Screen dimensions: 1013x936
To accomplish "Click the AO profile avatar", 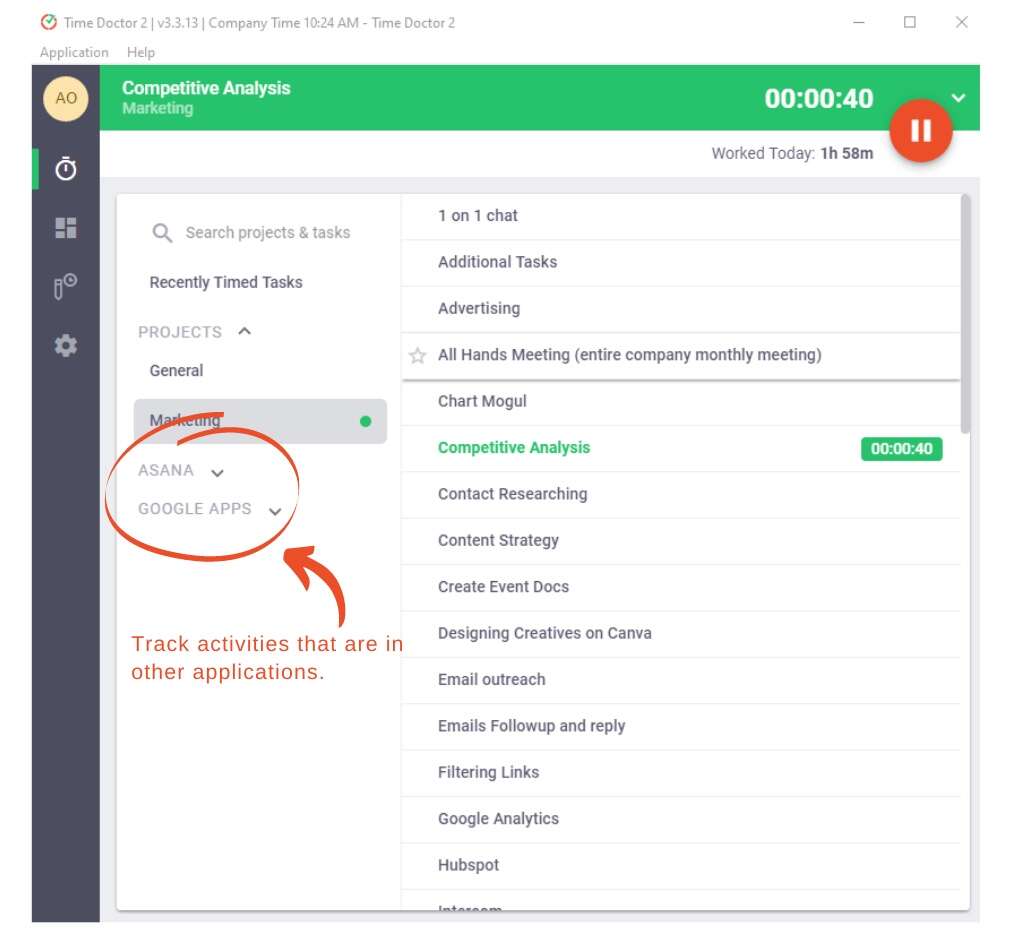I will click(66, 99).
